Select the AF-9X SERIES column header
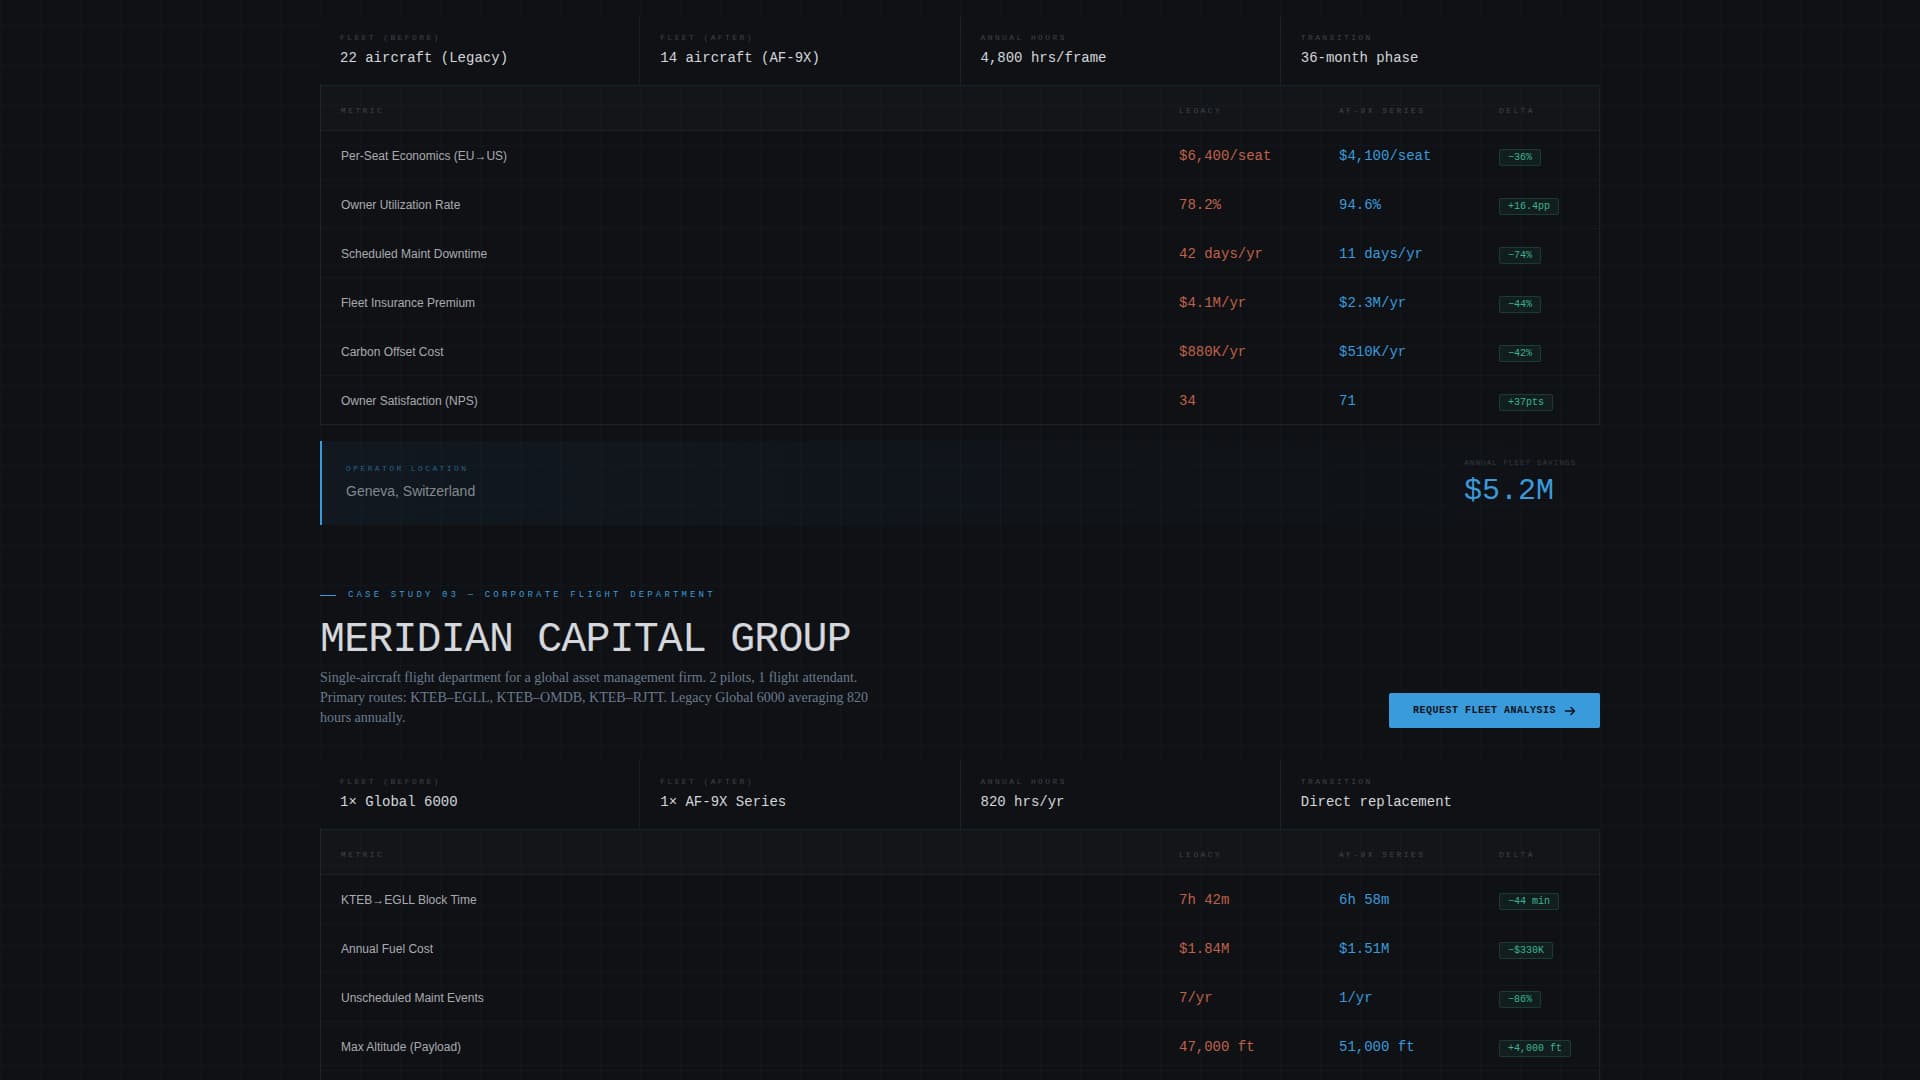 (1382, 111)
